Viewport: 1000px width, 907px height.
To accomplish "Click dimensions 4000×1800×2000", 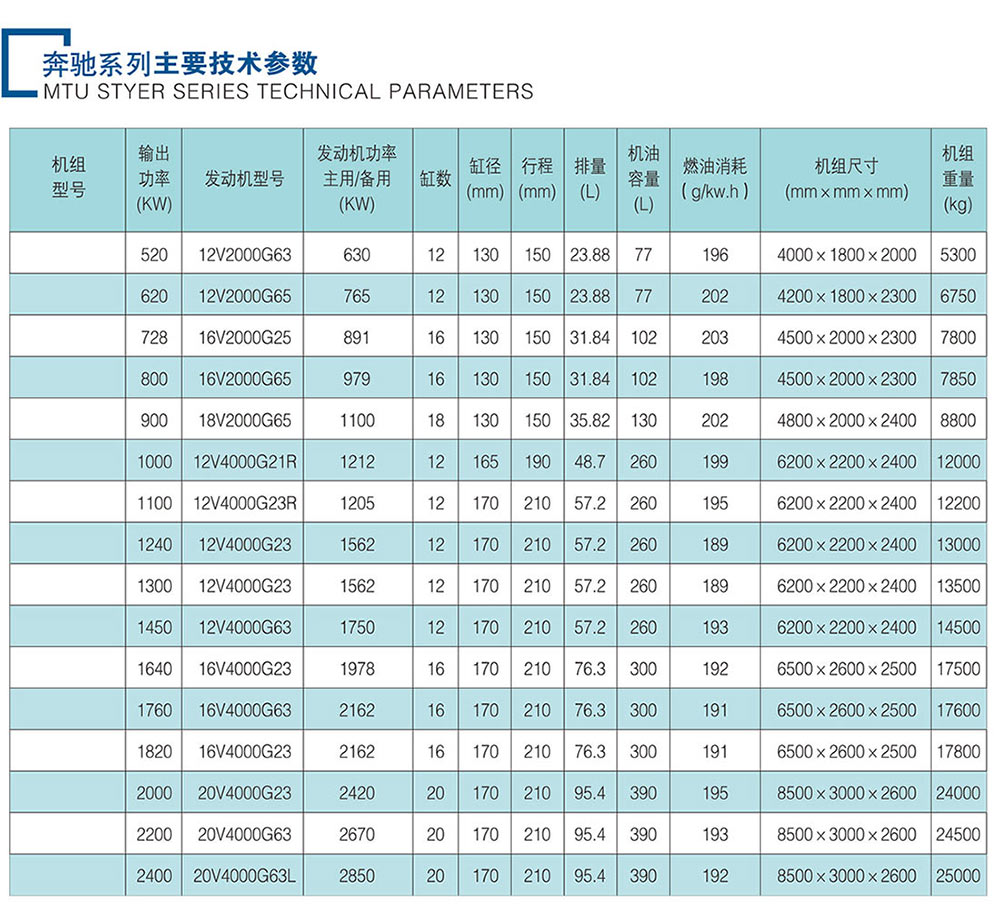I will [x=846, y=254].
